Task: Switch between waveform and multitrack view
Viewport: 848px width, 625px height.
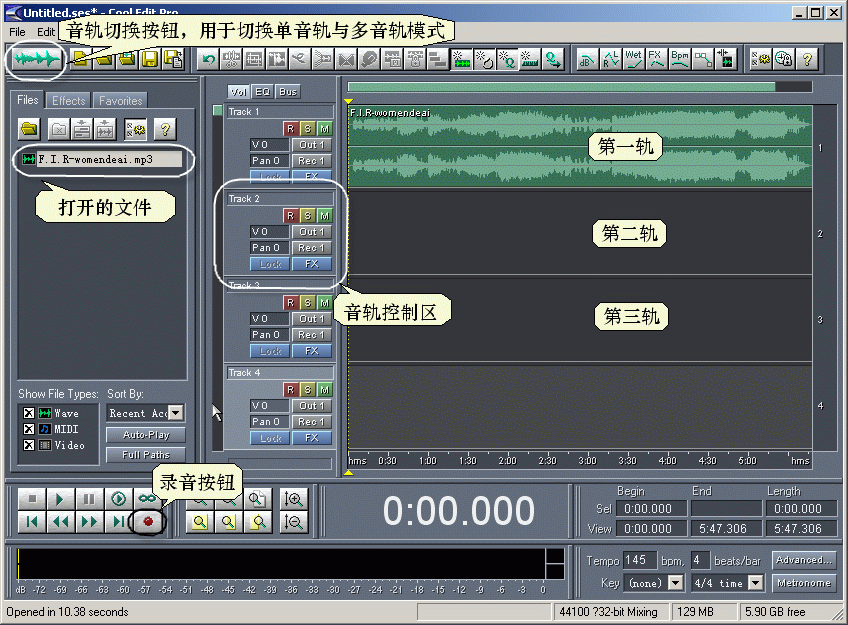Action: tap(36, 58)
